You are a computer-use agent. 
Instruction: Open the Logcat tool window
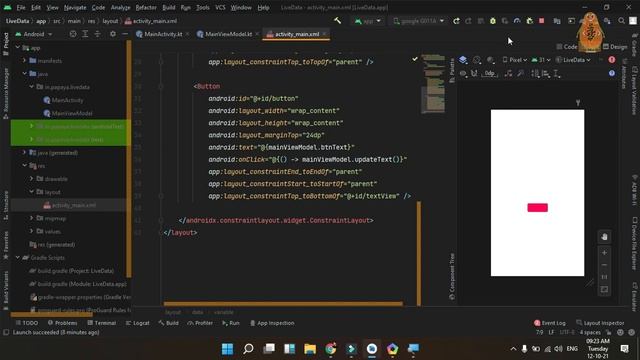[138, 323]
